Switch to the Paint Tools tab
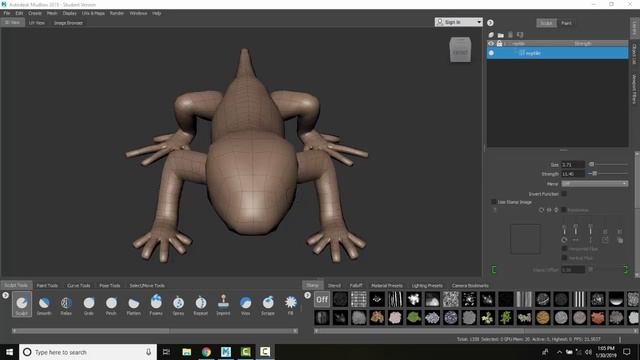 point(47,286)
